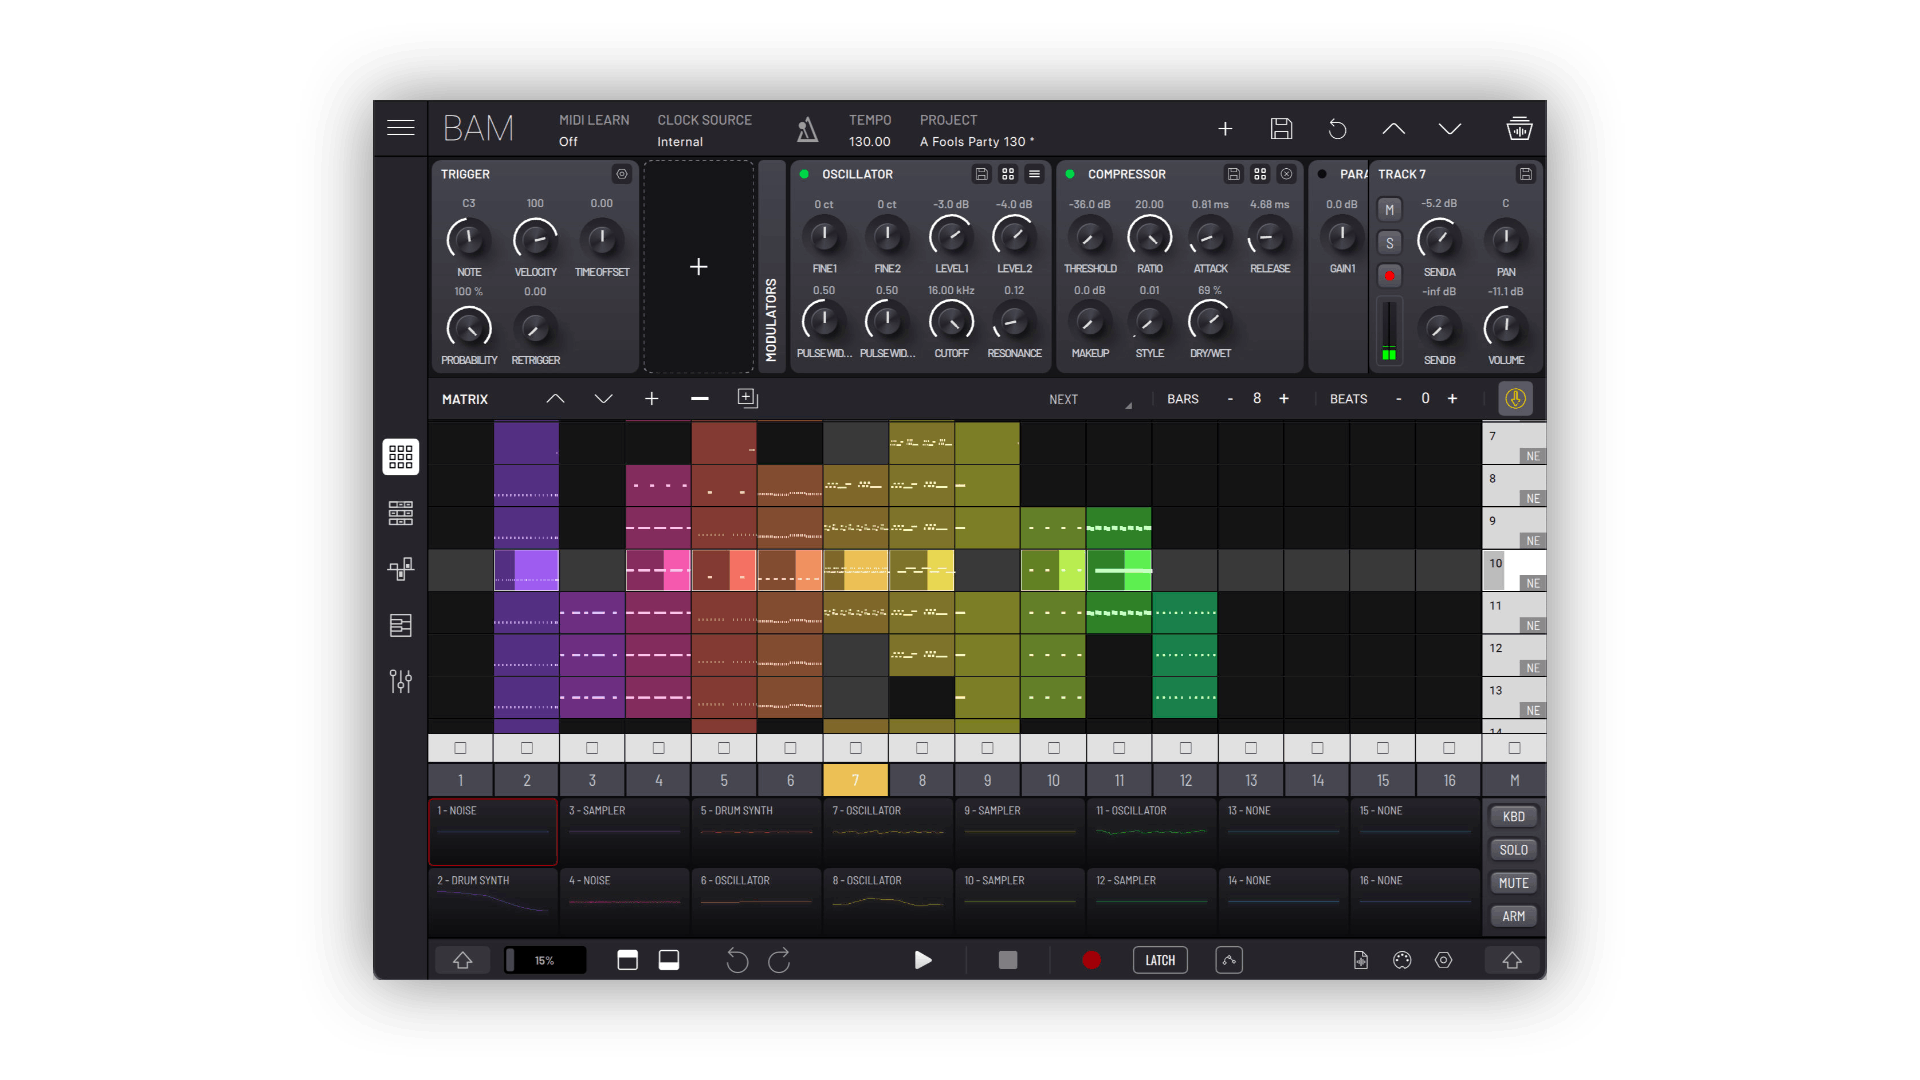
Task: Click the trash bin icon
Action: [1518, 129]
